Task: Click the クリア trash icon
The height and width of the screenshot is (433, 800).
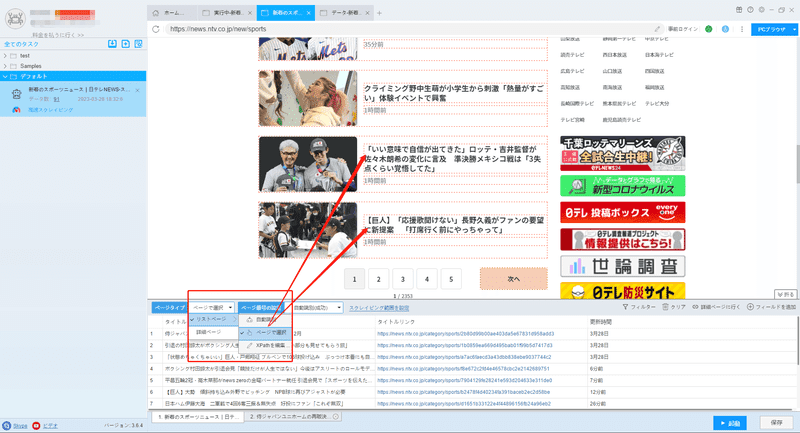Action: (x=665, y=307)
